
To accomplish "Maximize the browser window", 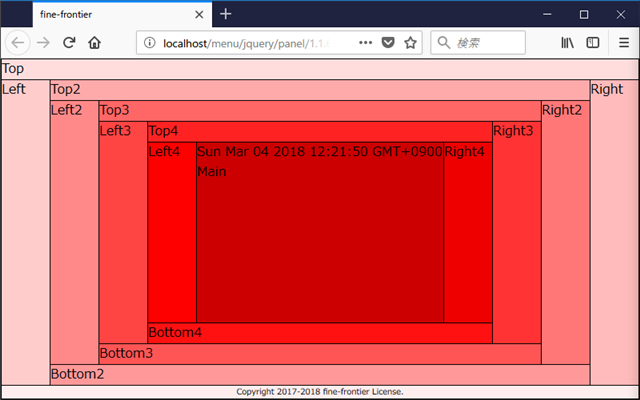I will click(x=584, y=15).
